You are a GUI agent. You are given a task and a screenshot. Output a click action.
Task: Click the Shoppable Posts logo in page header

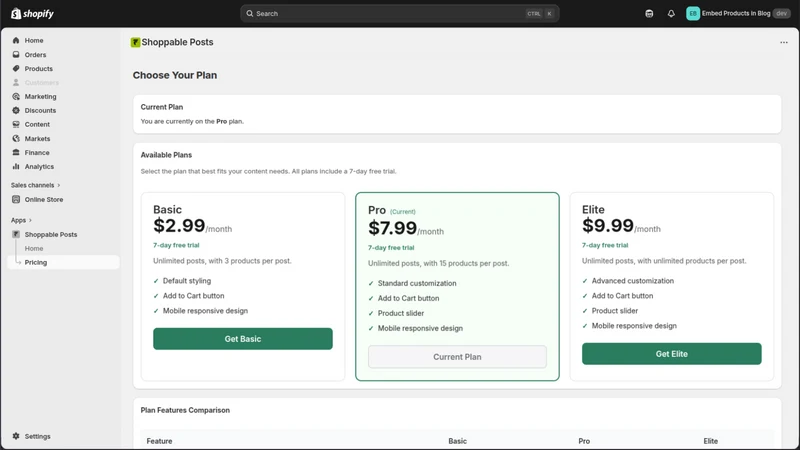click(x=135, y=42)
